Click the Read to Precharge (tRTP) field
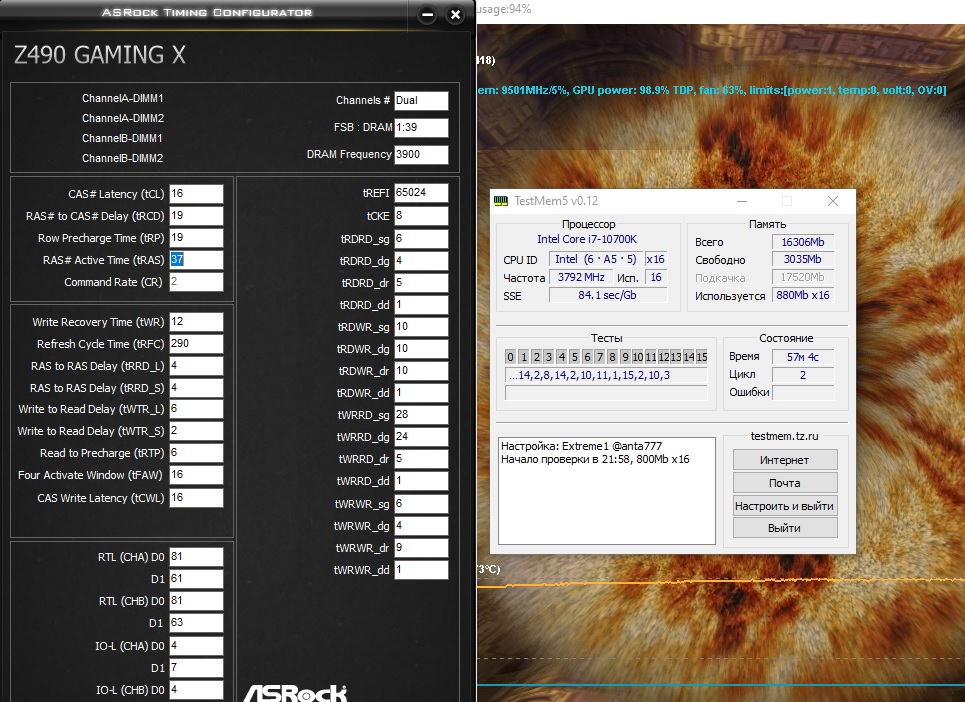965x702 pixels. [x=196, y=453]
